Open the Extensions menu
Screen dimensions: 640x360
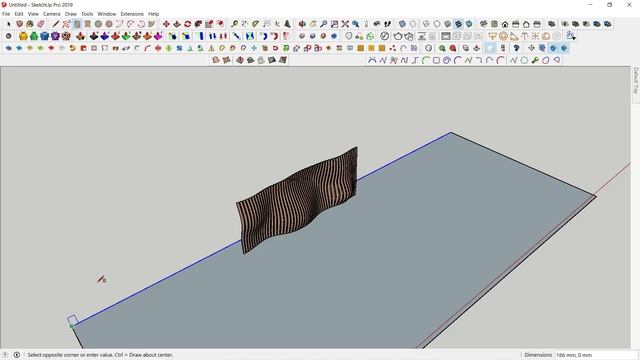(x=132, y=14)
